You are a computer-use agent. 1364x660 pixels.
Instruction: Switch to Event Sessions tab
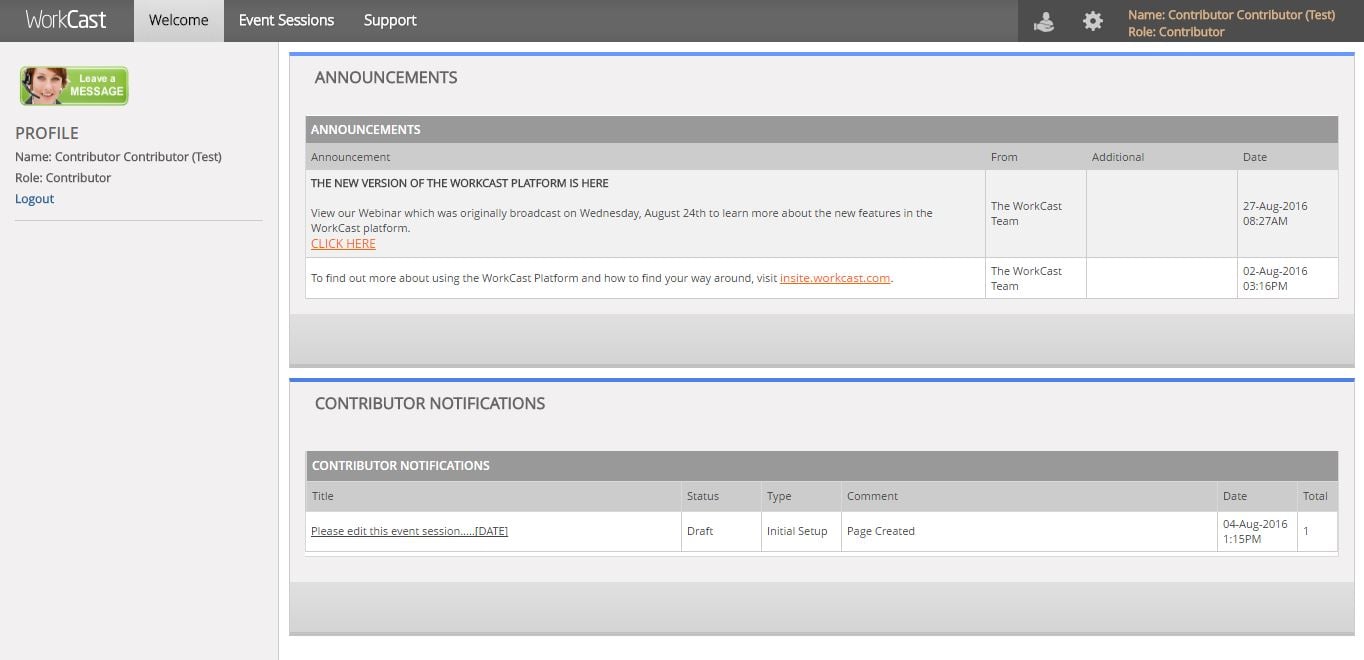tap(286, 20)
